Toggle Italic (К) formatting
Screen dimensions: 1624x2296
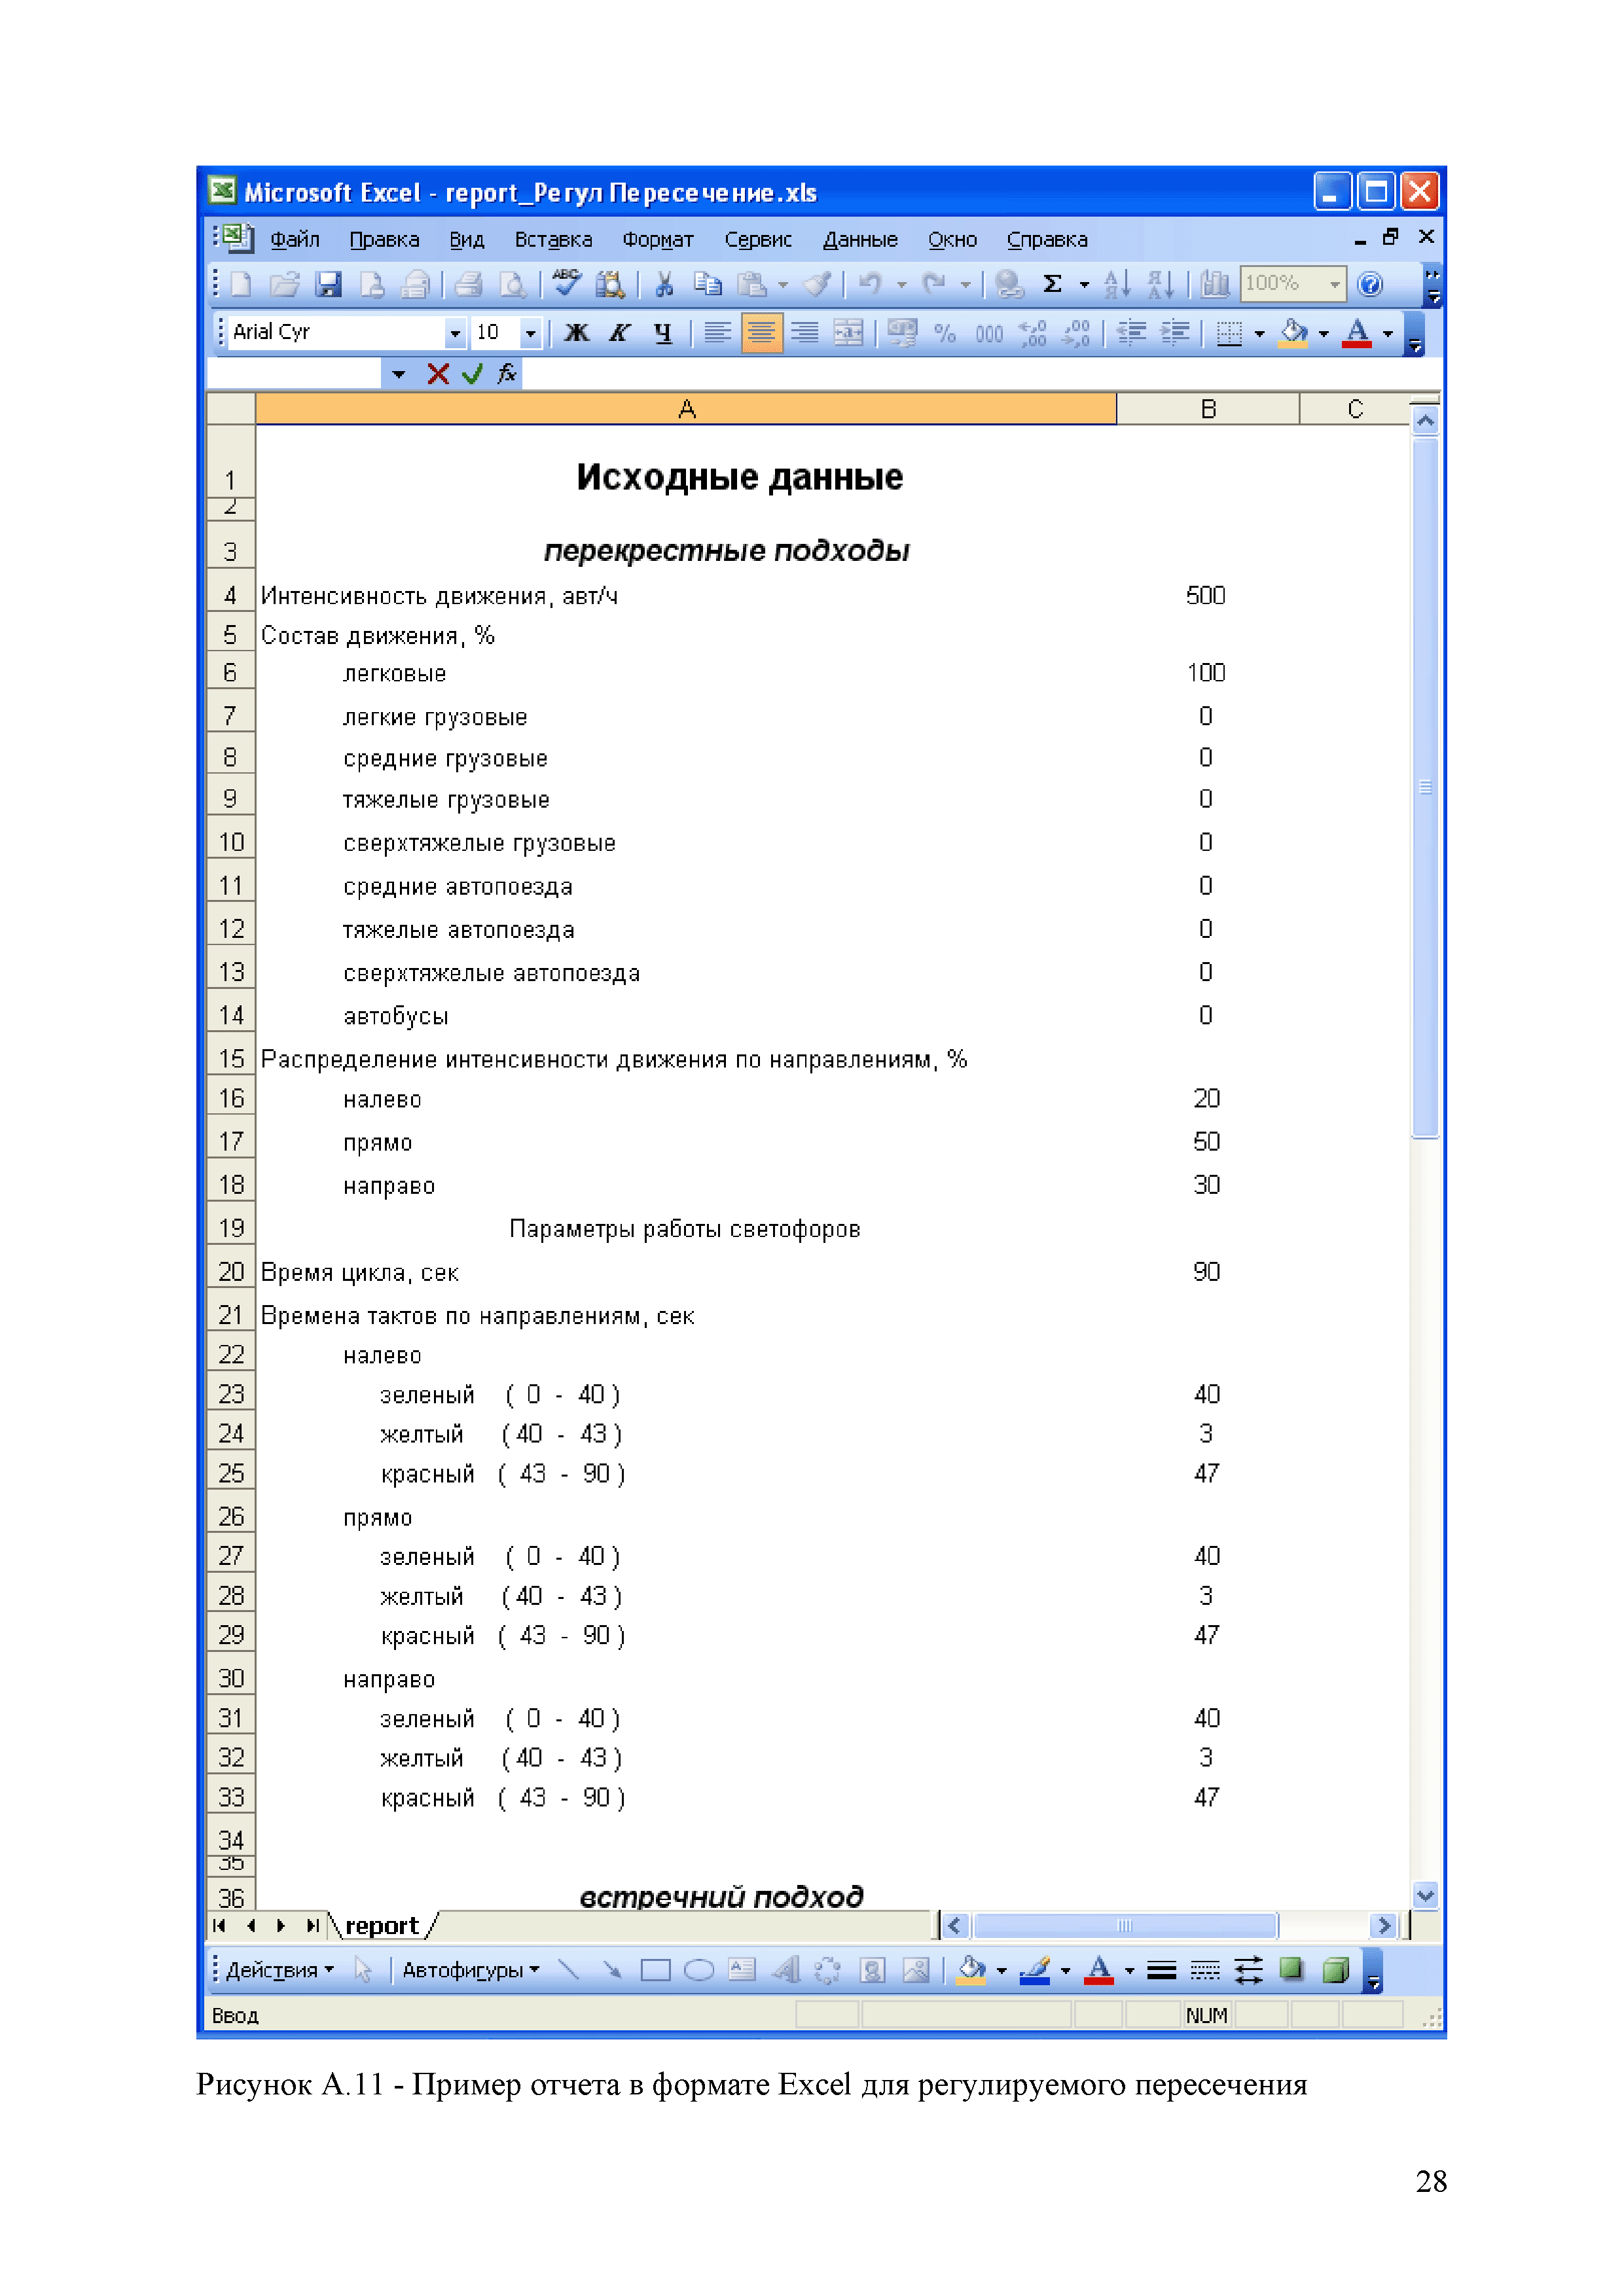[619, 333]
